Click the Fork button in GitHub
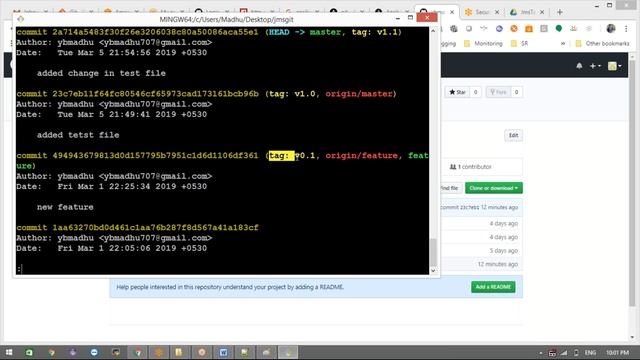640x360 pixels. click(498, 92)
